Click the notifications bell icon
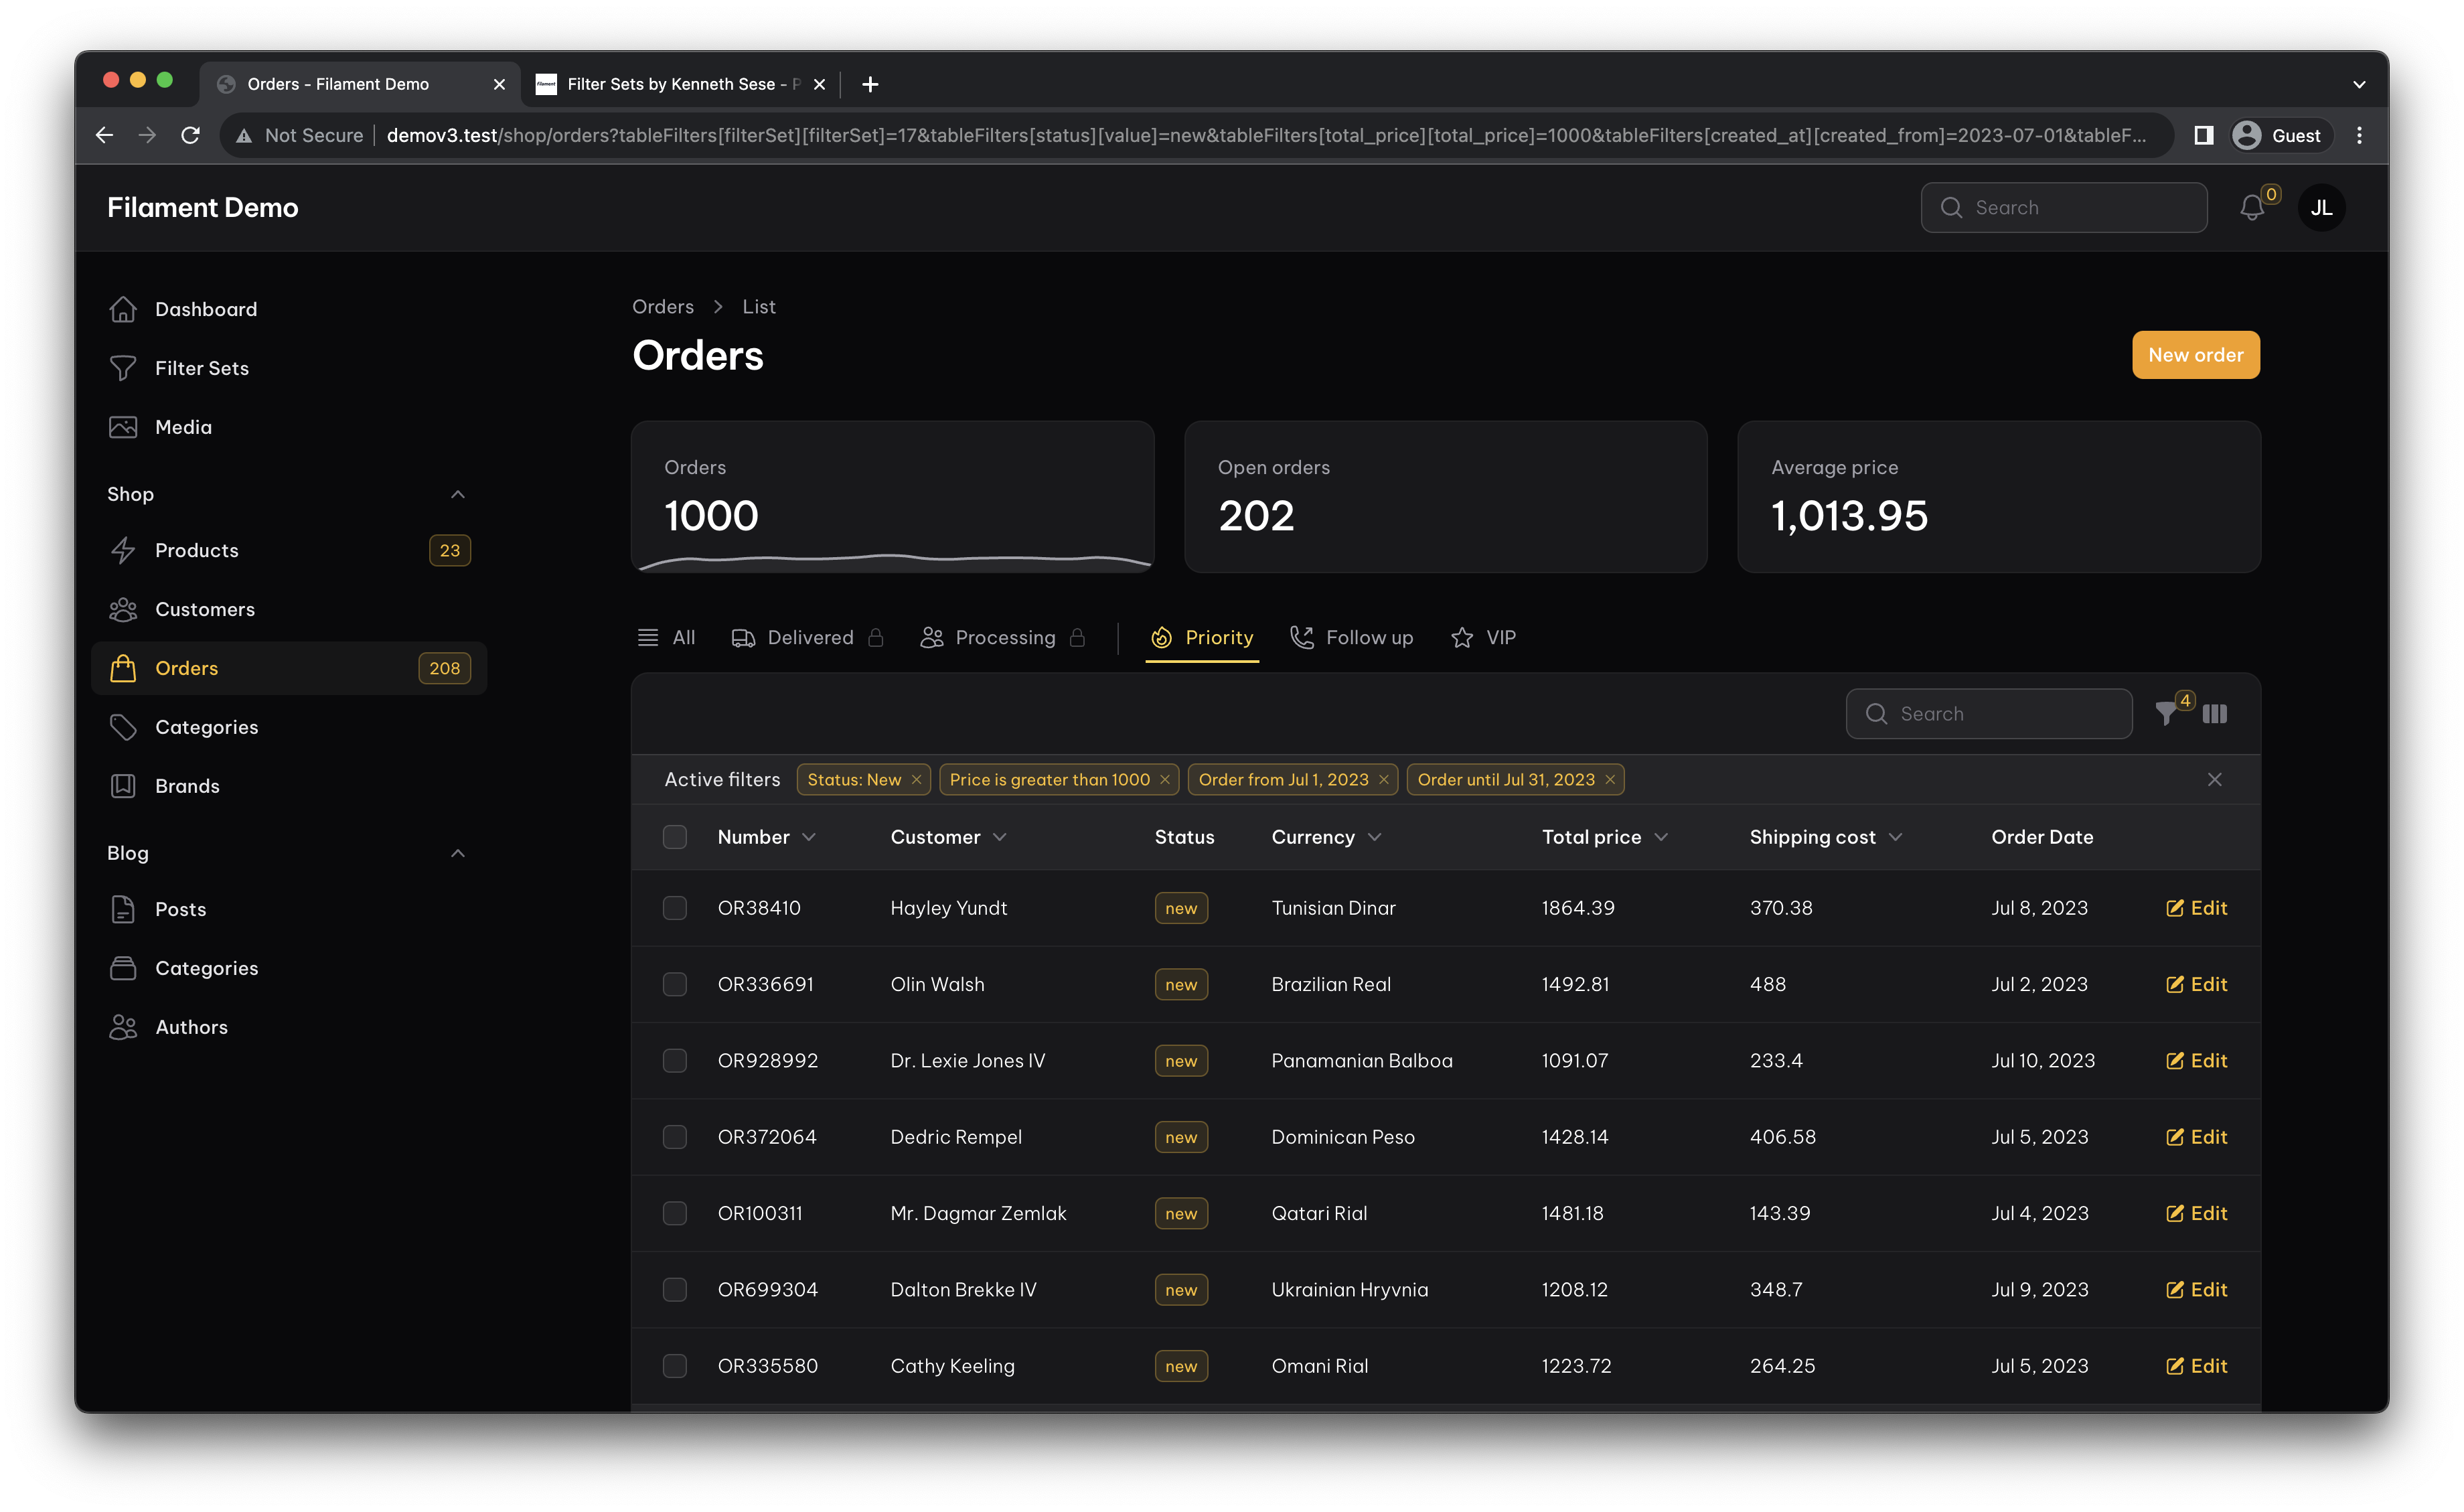The image size is (2464, 1512). click(x=2251, y=208)
